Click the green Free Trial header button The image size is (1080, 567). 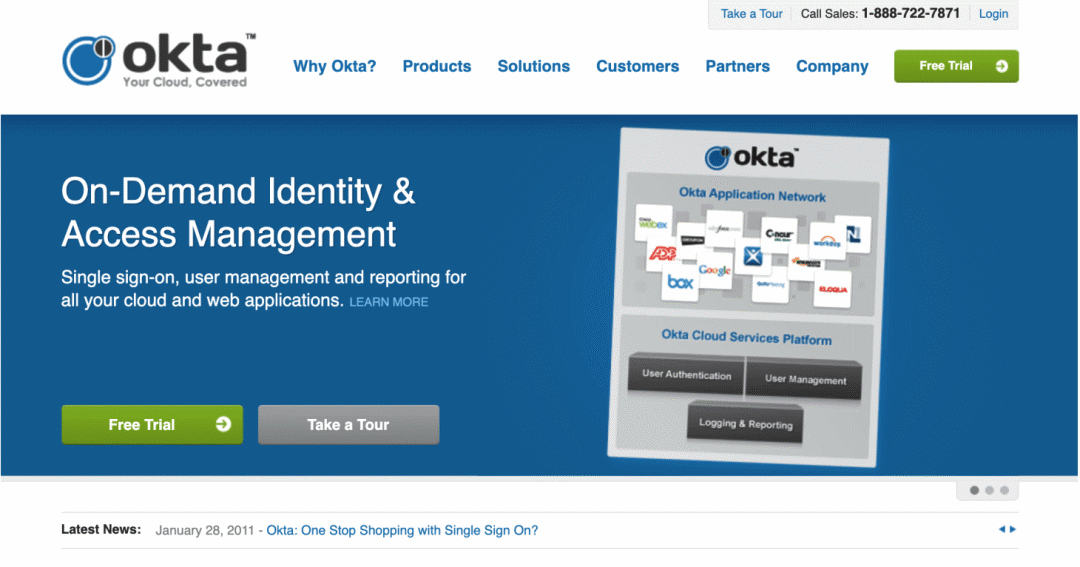(956, 66)
